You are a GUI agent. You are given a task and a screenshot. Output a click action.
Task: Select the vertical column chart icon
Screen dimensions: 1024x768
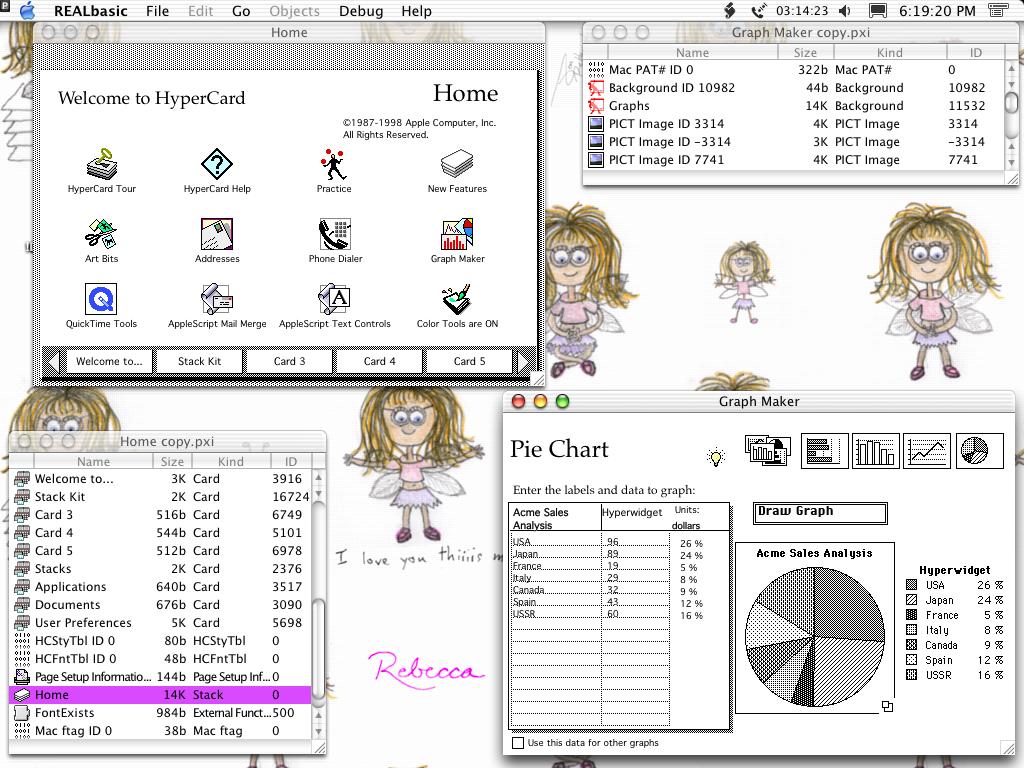tap(876, 451)
